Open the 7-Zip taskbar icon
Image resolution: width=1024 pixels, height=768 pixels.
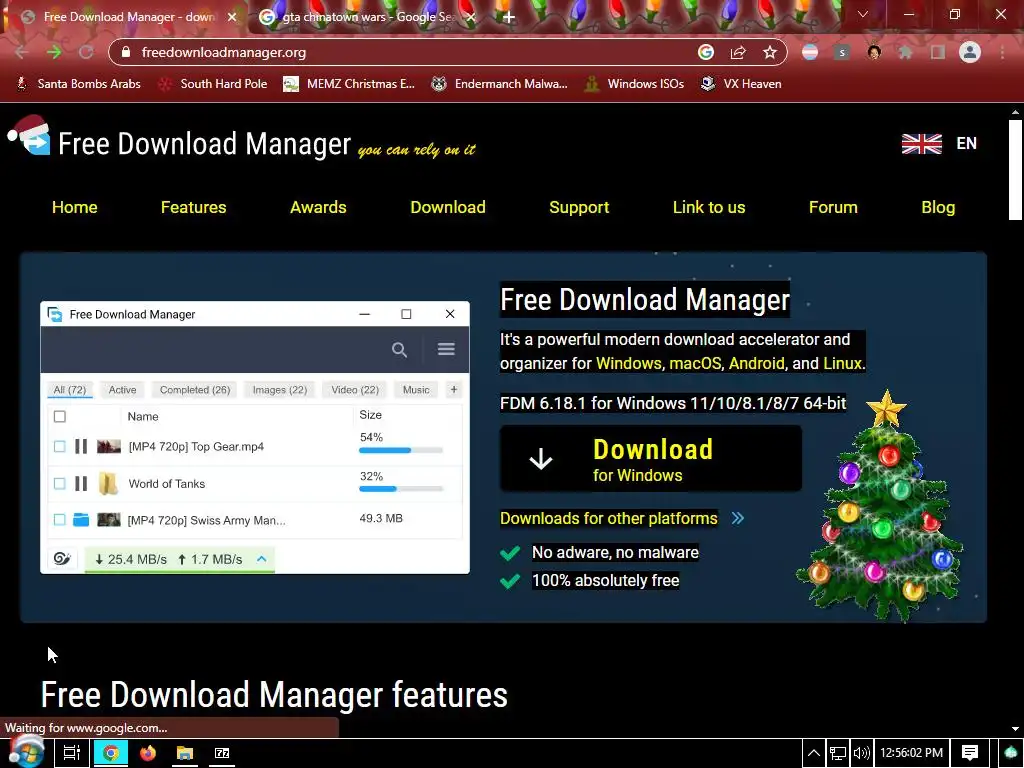tap(222, 753)
